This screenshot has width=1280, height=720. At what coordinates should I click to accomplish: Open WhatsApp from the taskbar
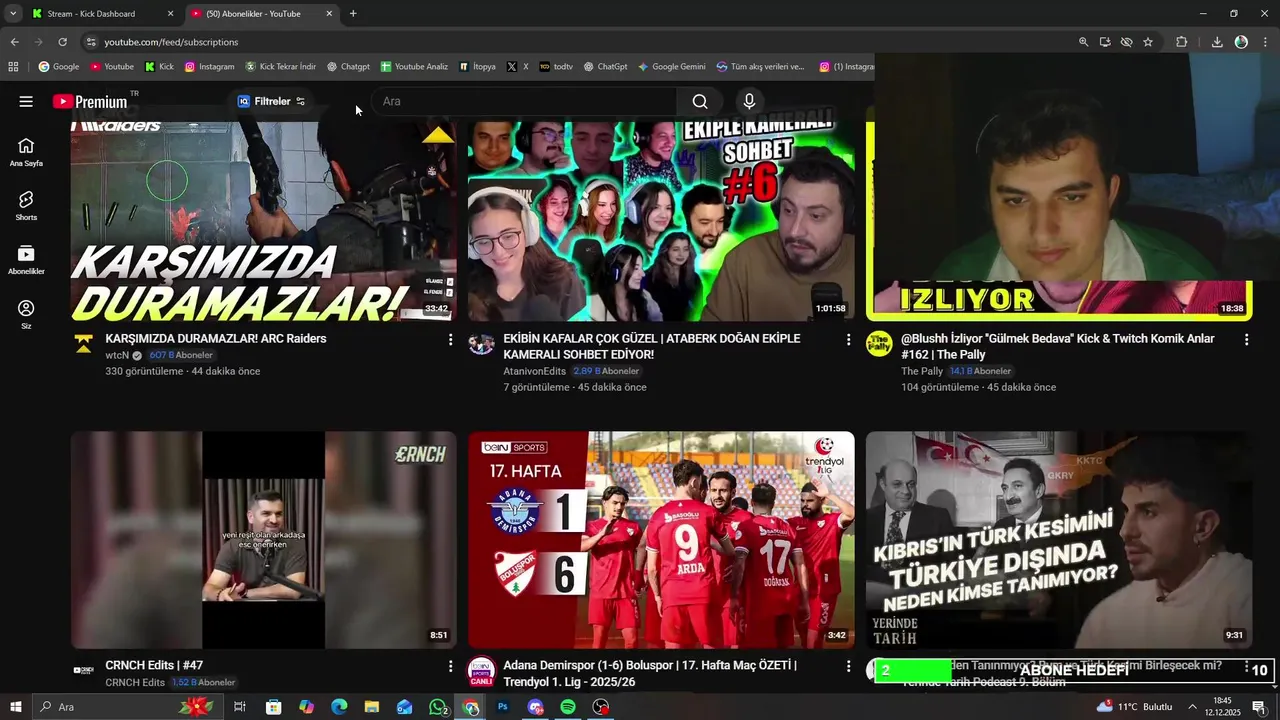pos(438,707)
